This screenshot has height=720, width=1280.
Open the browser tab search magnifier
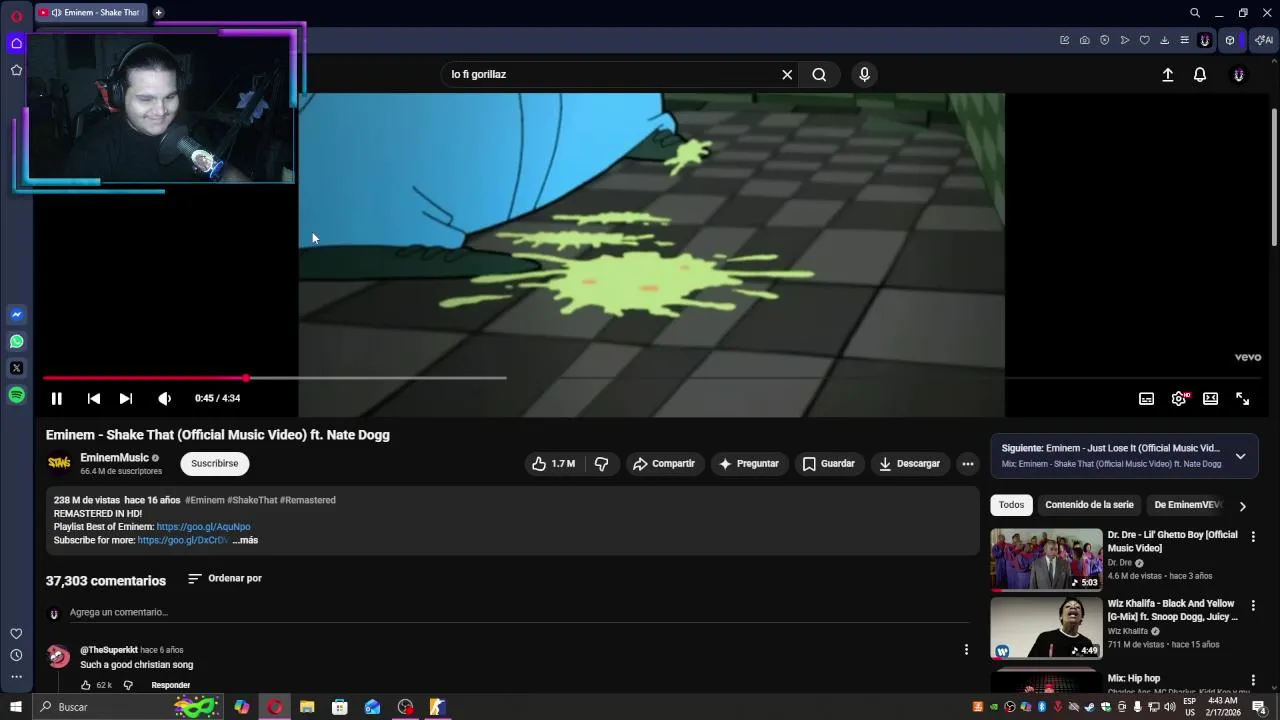point(1195,12)
